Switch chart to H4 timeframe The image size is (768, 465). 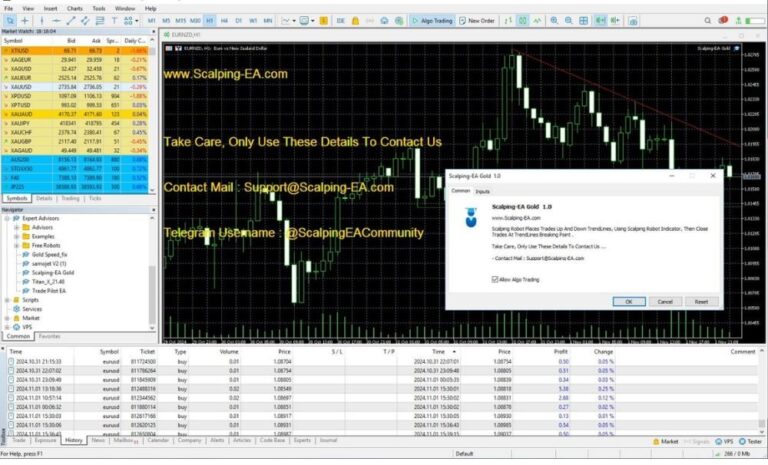click(224, 21)
